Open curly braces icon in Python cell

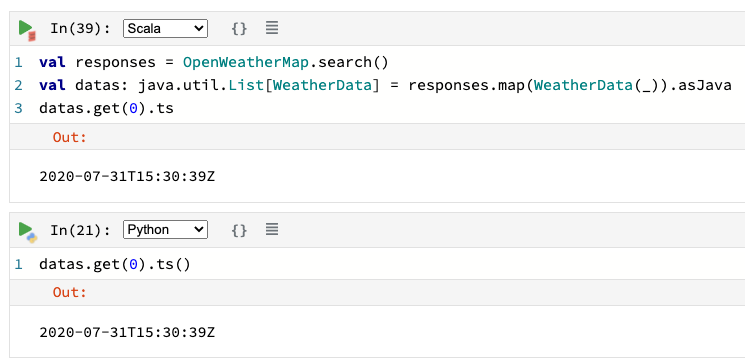(x=239, y=230)
